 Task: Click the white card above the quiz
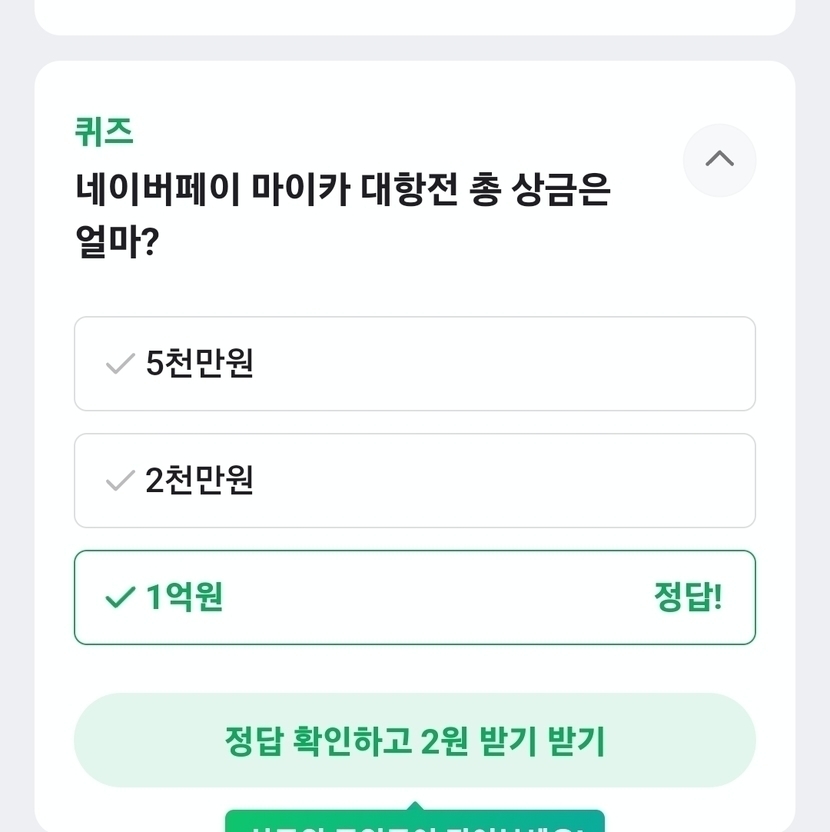[x=414, y=15]
